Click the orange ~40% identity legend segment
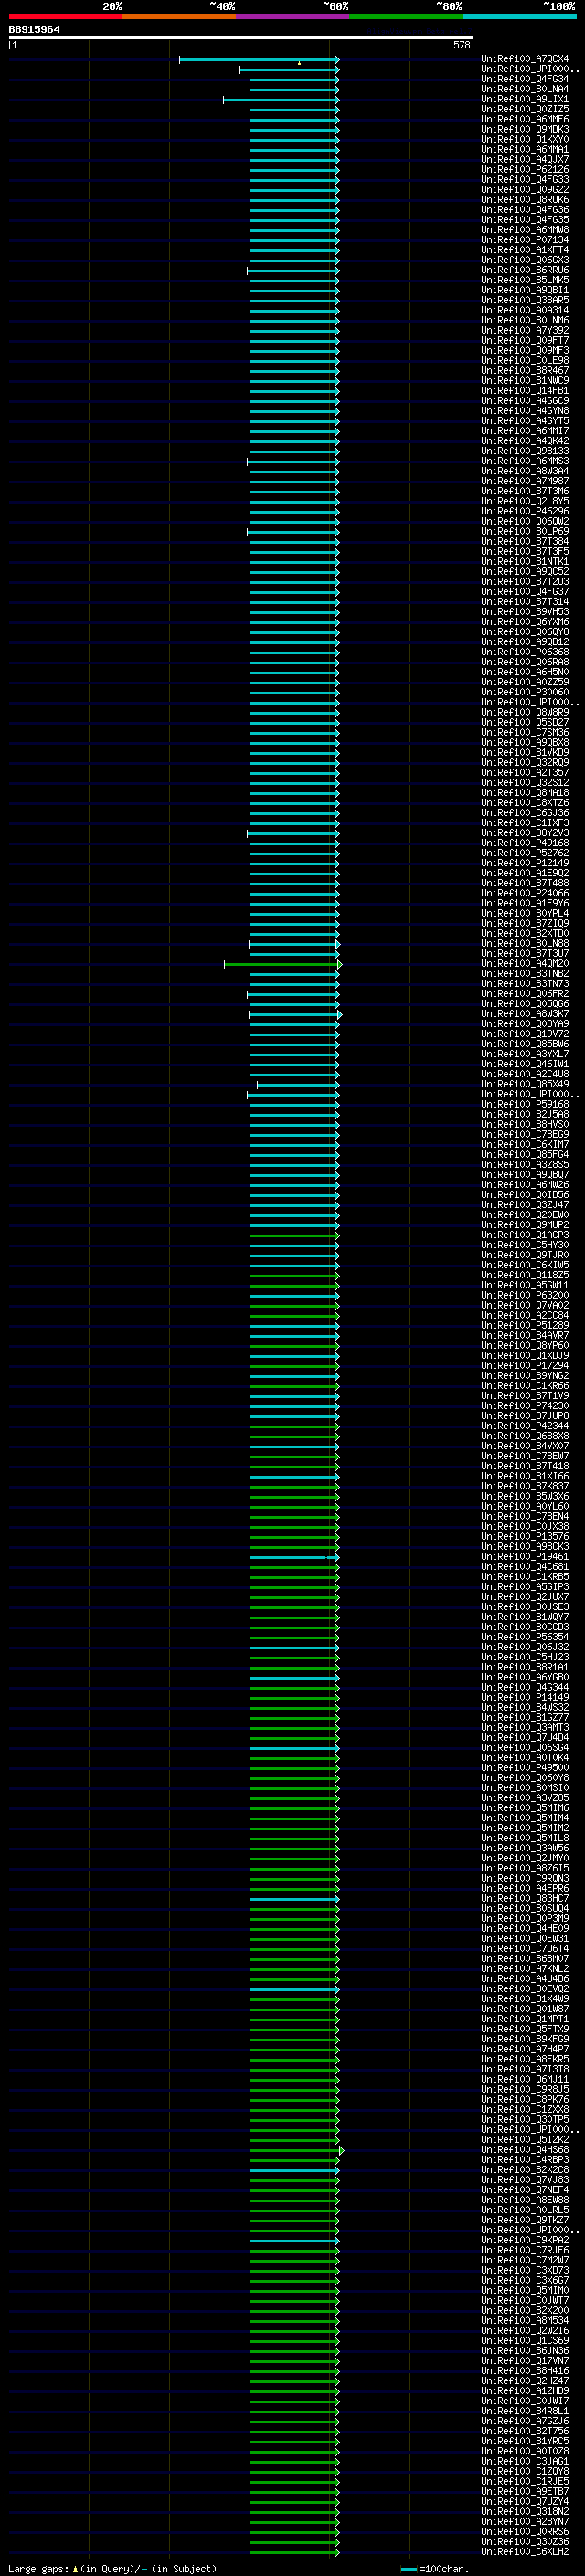Viewport: 585px width, 2576px height. (179, 16)
